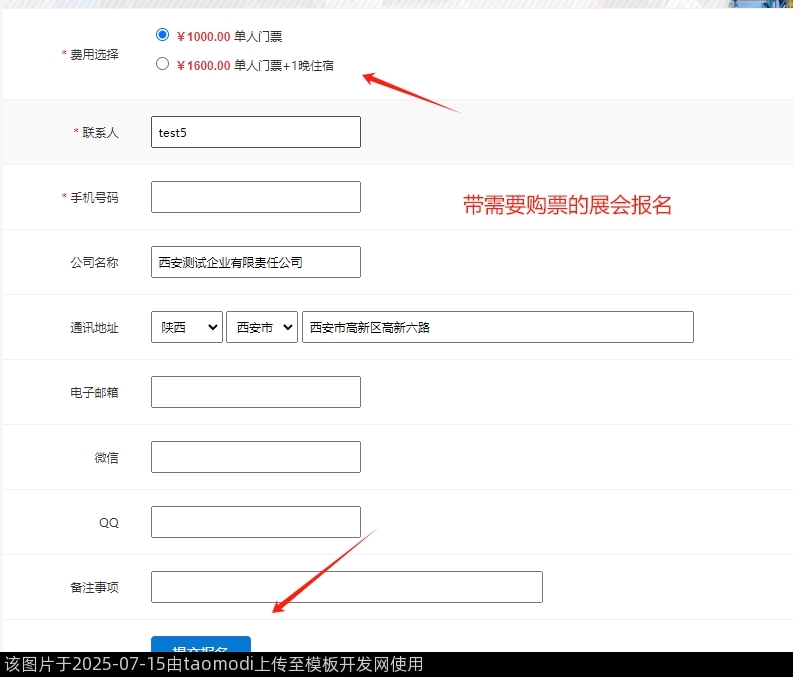Click the 费用选择 required field label
Viewport: 793px width, 677px height.
pos(93,55)
